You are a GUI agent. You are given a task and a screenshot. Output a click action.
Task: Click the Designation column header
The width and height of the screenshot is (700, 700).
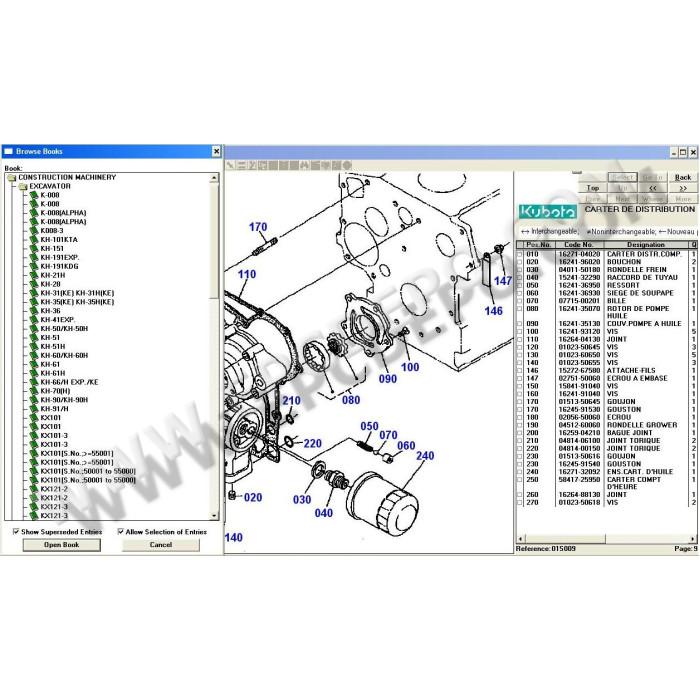tap(646, 245)
